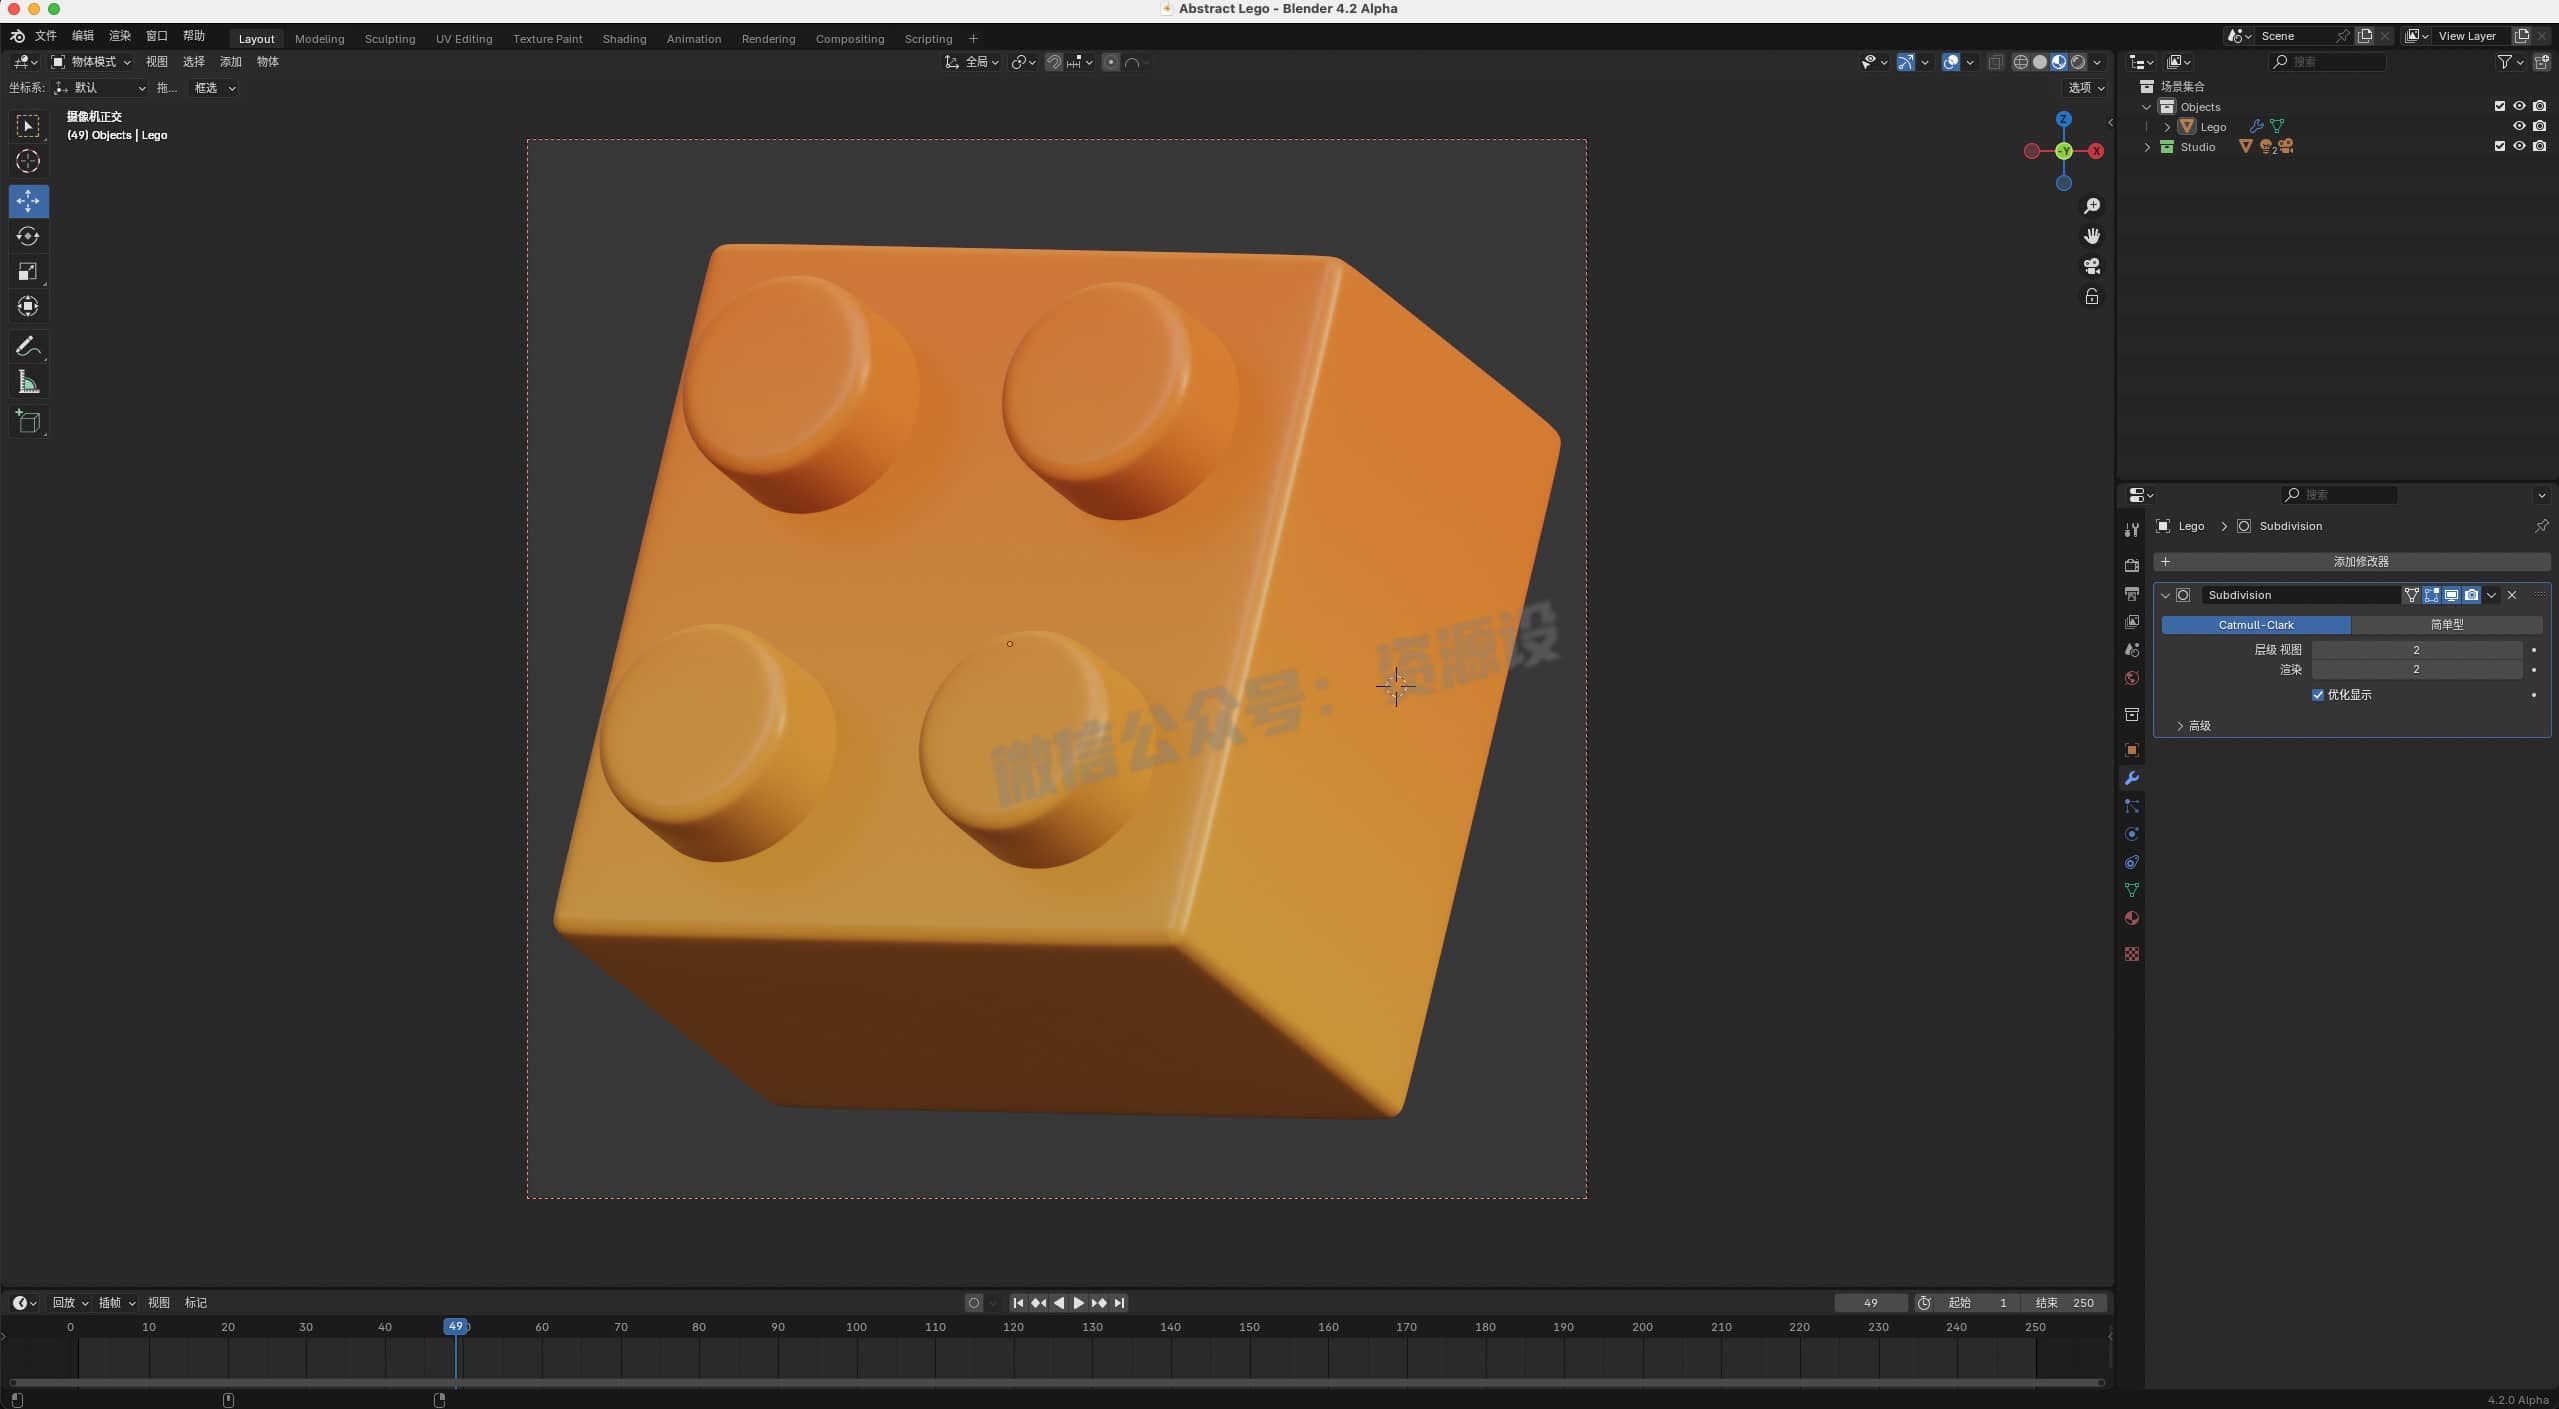Screen dimensions: 2559x1409
Task: Open the 添加 menu in viewport header
Action: coord(231,62)
